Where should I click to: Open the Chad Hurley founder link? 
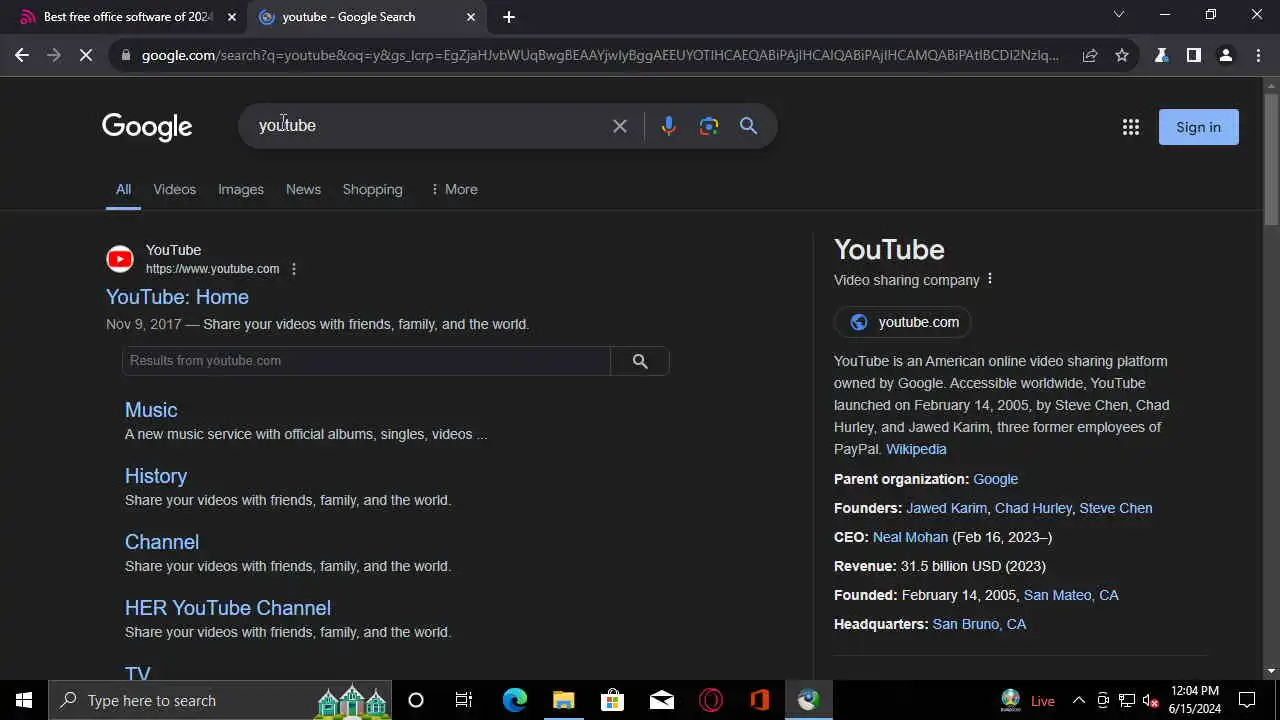coord(1033,508)
